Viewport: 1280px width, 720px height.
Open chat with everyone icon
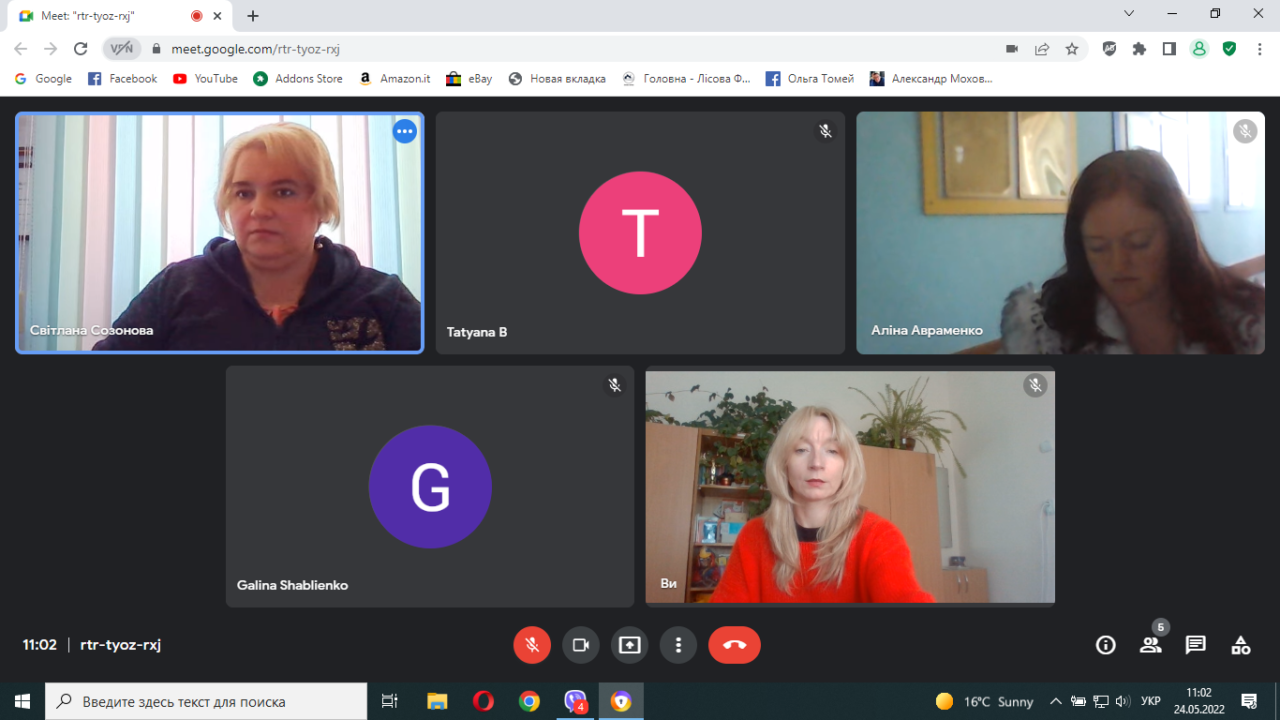(1195, 645)
